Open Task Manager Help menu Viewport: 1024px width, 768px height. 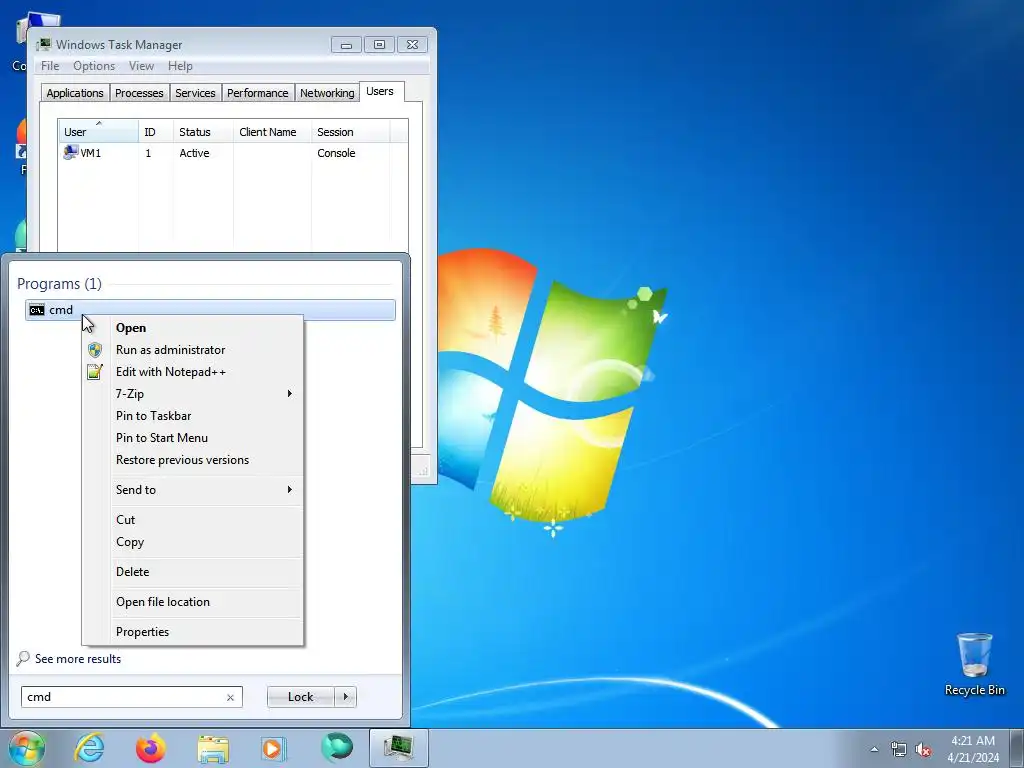point(180,66)
